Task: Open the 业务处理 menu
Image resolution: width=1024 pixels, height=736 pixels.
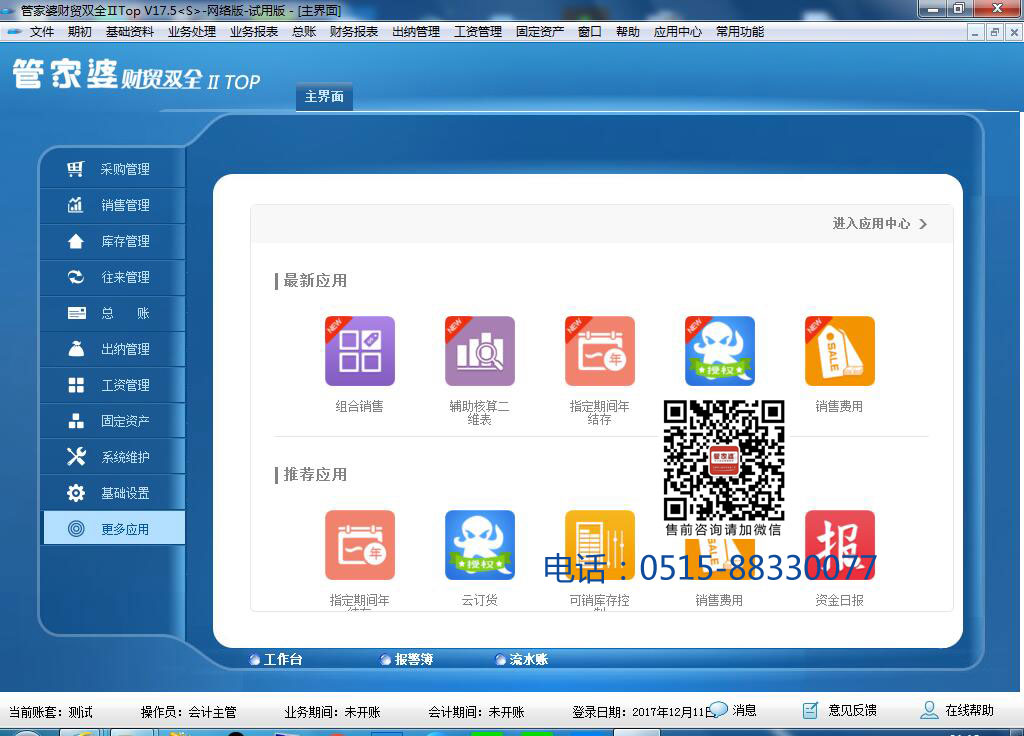Action: tap(191, 31)
